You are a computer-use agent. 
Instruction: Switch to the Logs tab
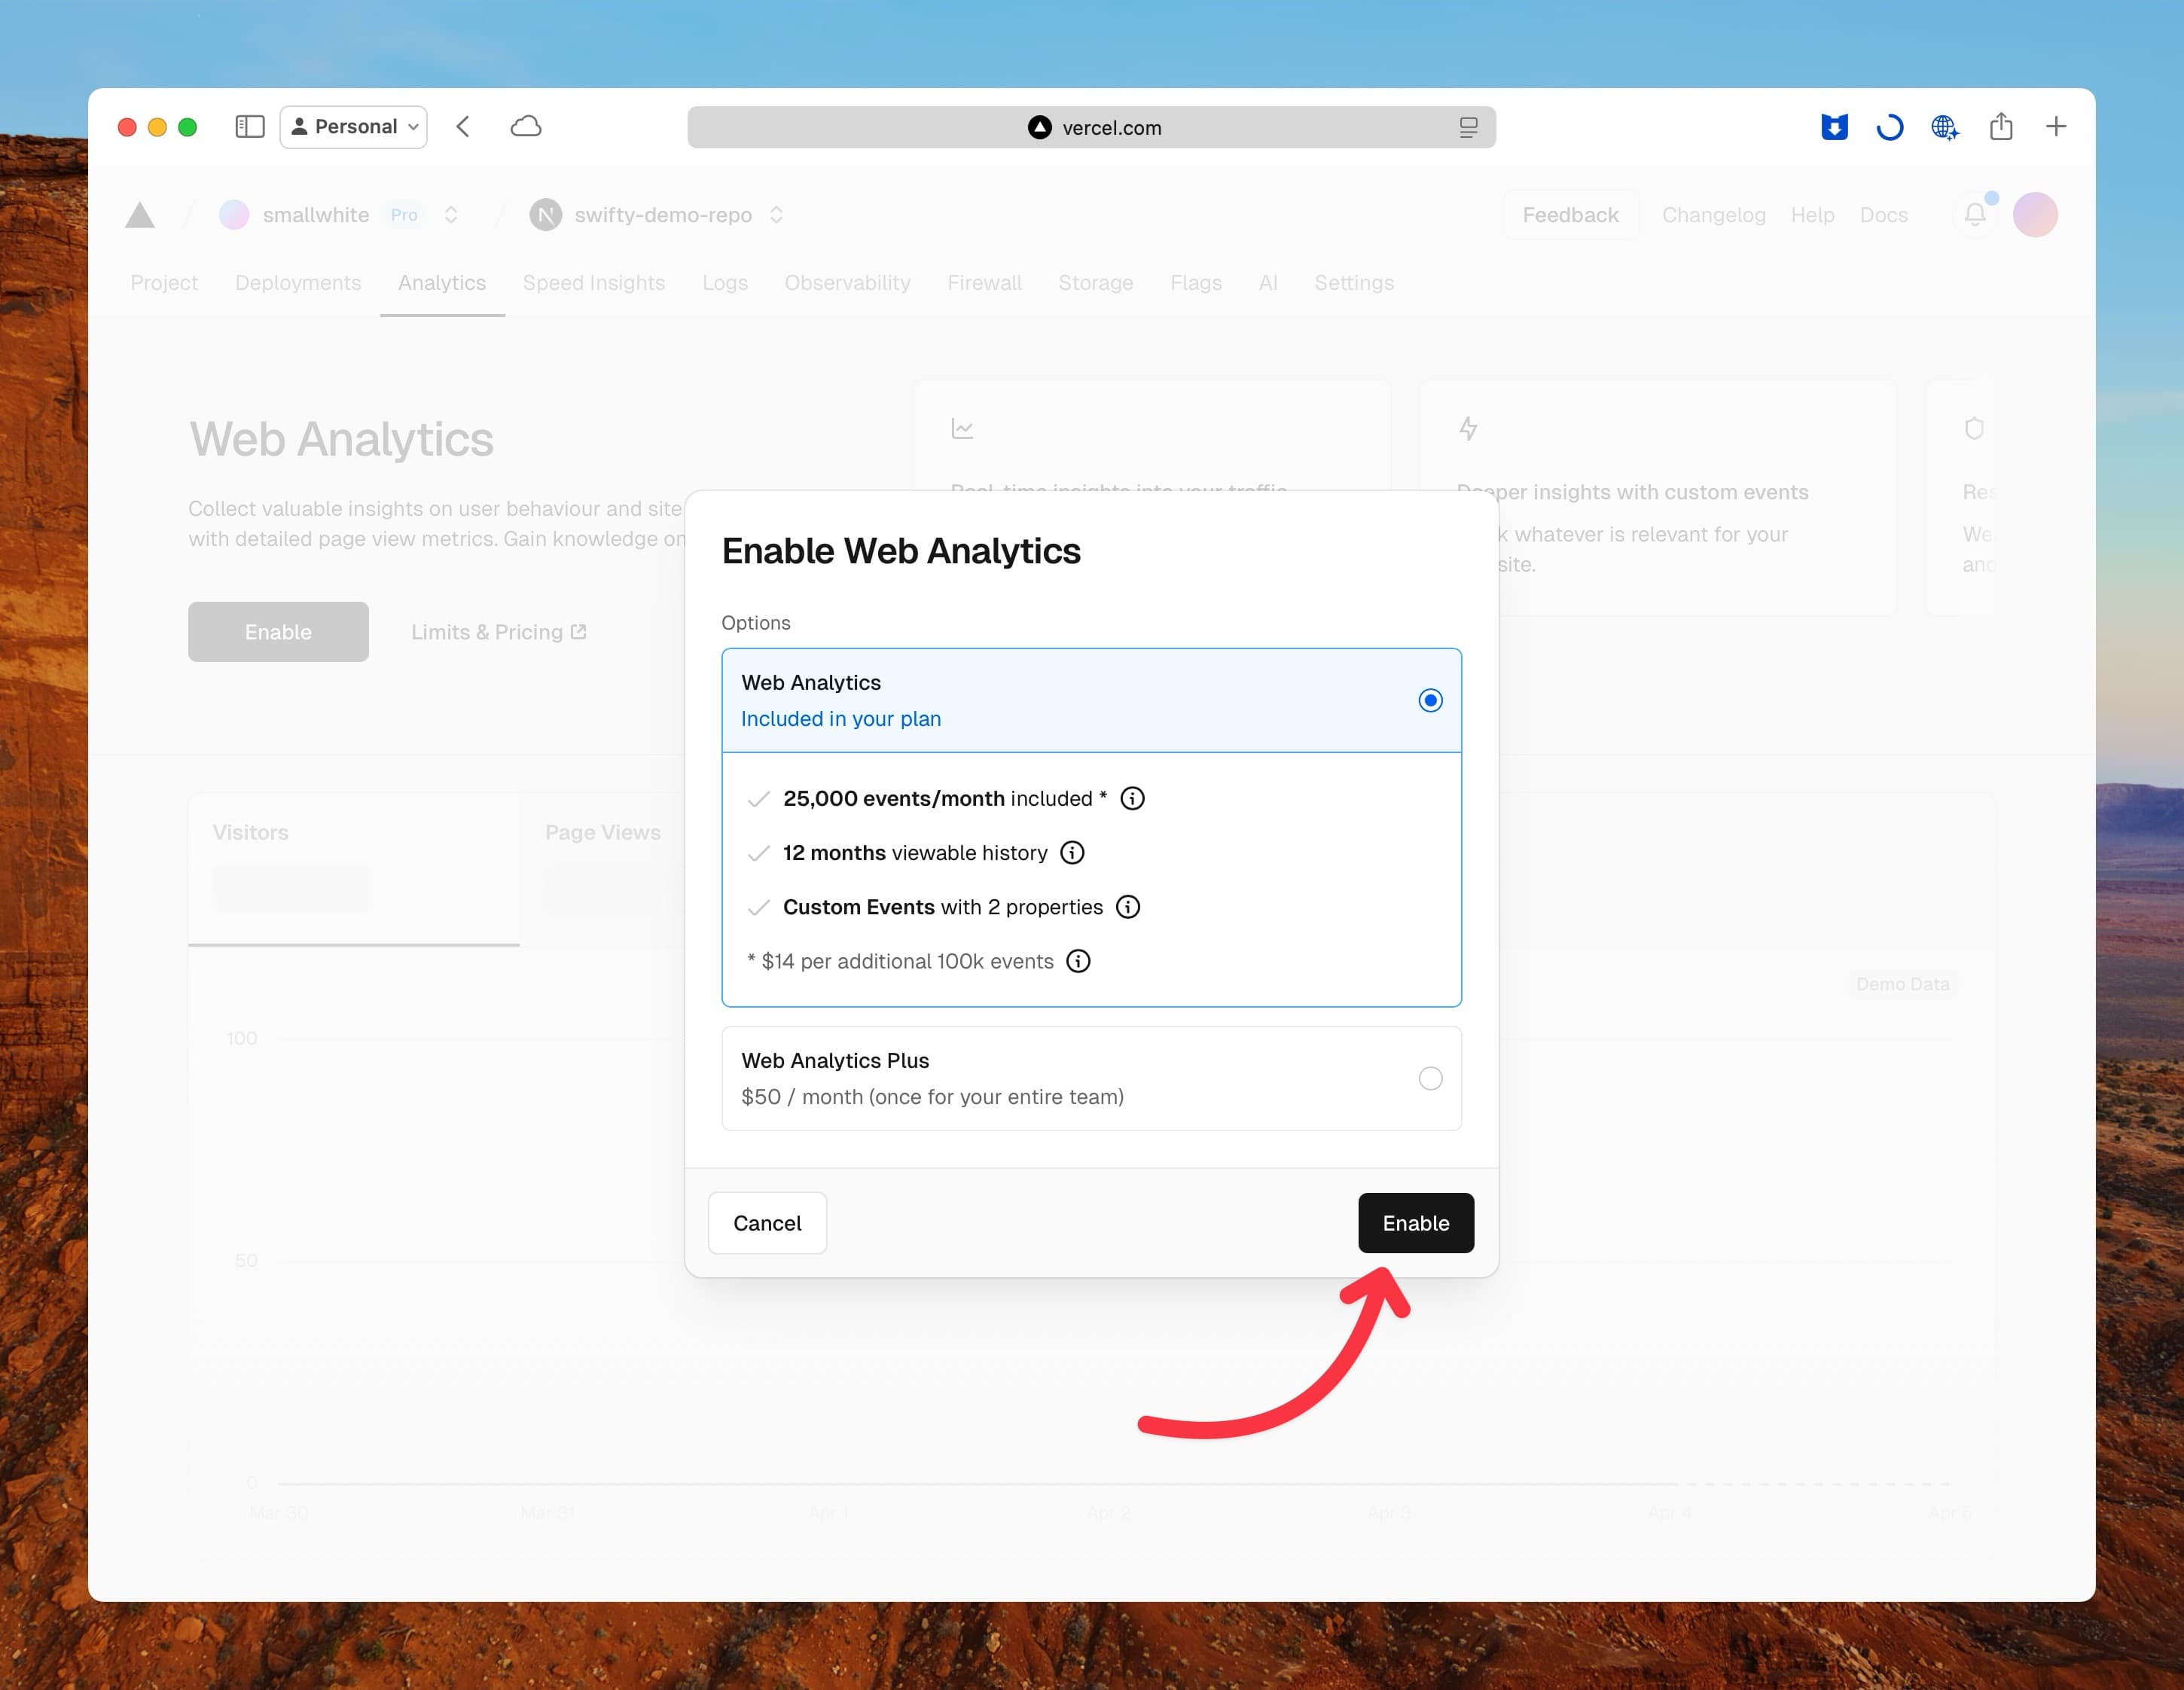725,283
